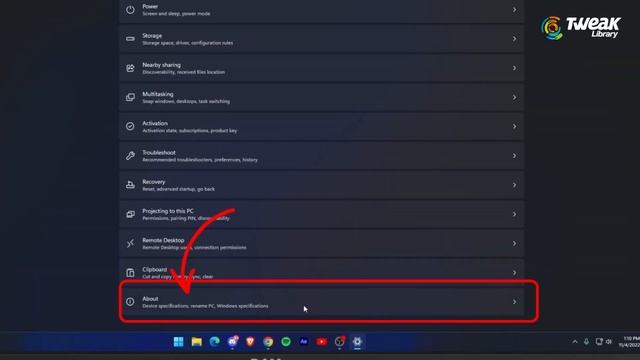The image size is (640, 360).
Task: Select the Multitasking label
Action: pos(158,94)
